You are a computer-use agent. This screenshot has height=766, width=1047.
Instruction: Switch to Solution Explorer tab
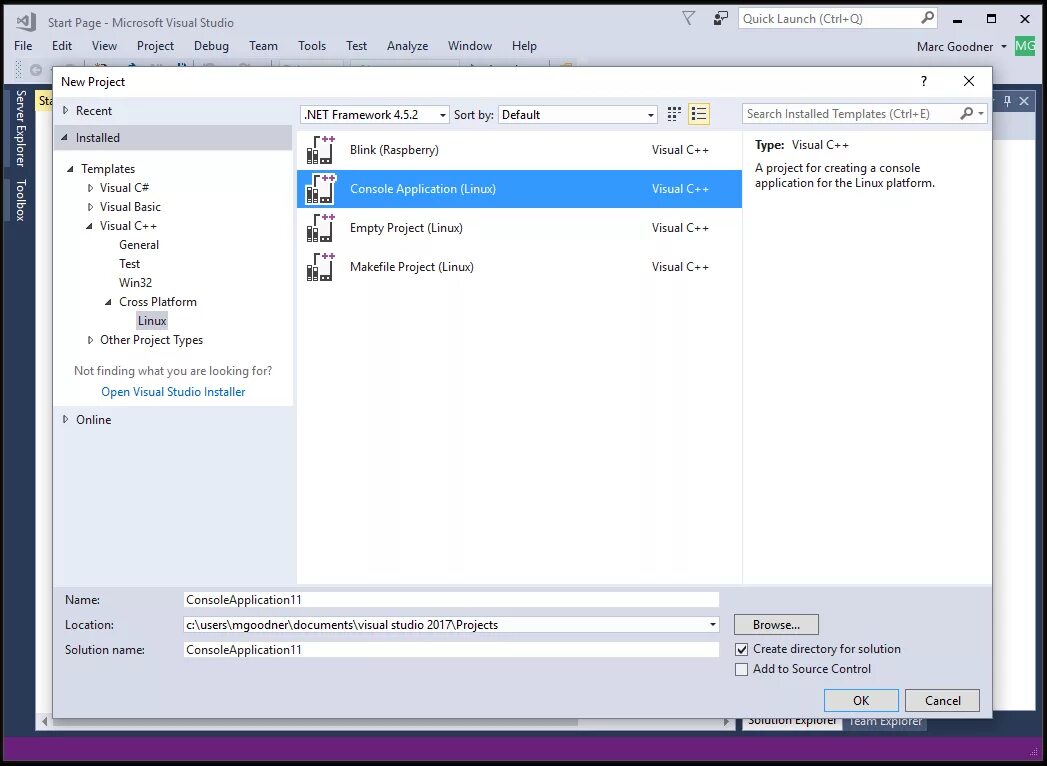click(x=792, y=721)
